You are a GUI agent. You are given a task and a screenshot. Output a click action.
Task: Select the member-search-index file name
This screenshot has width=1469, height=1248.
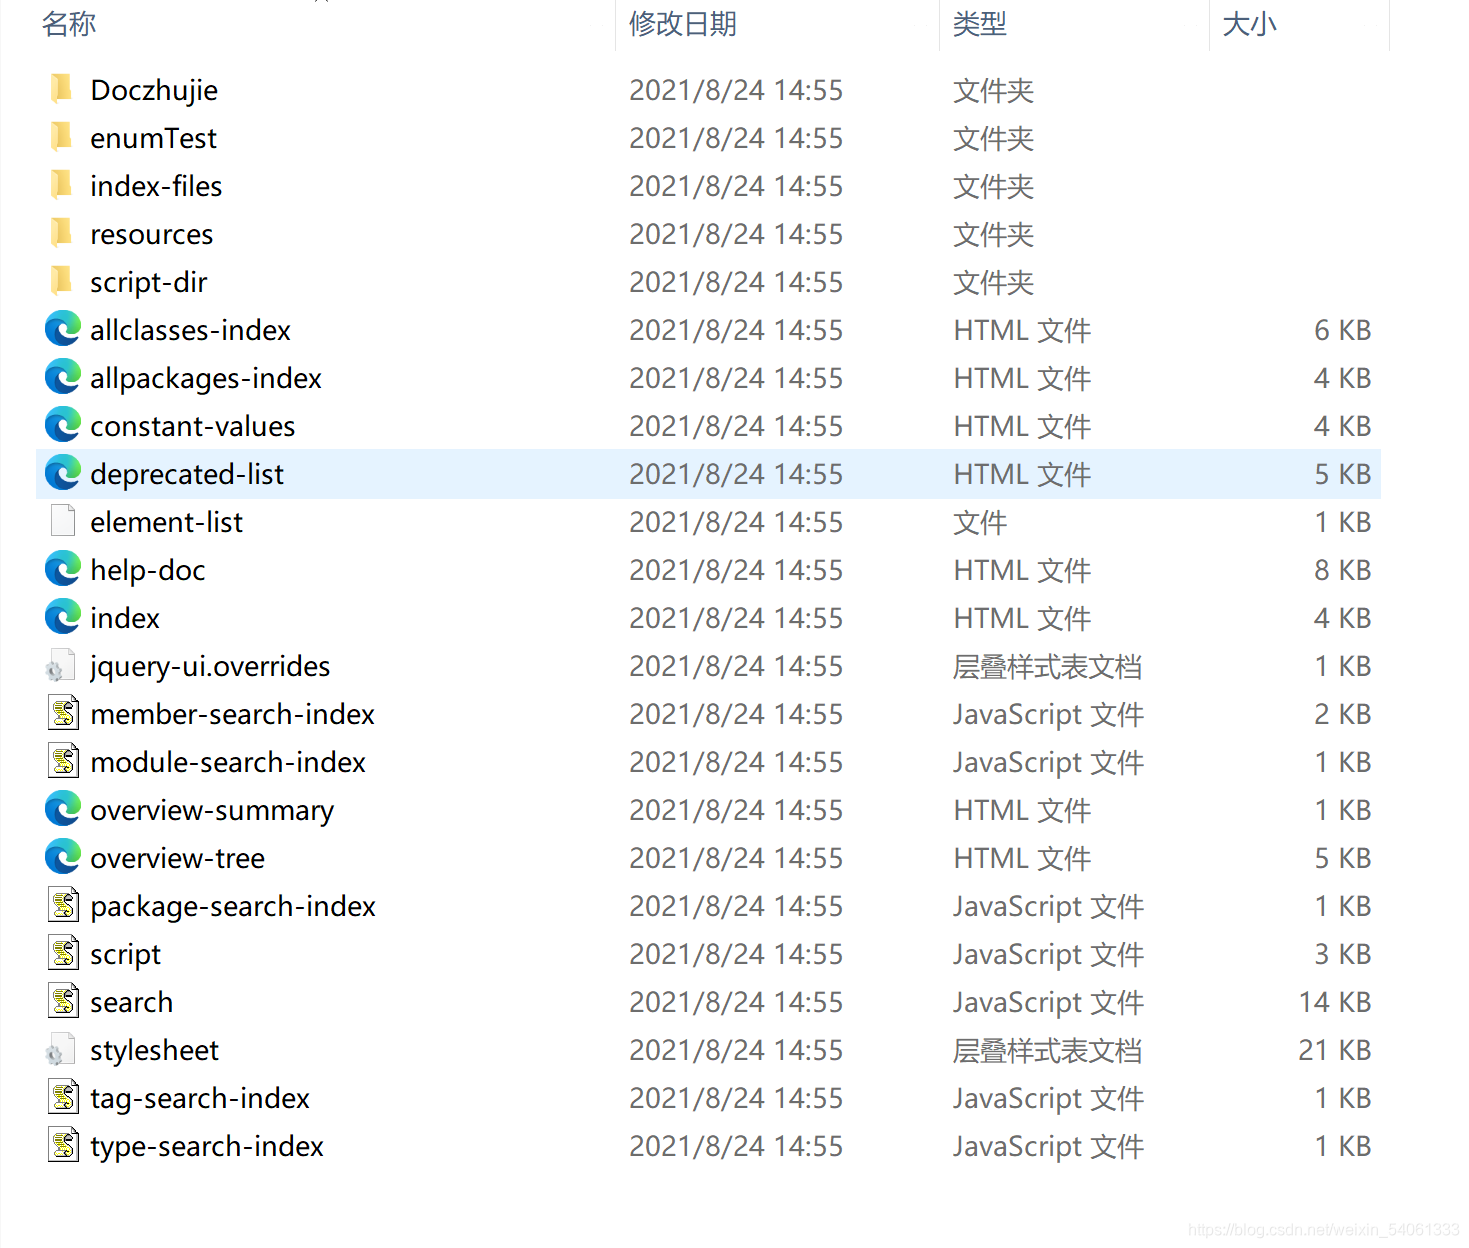tap(232, 714)
